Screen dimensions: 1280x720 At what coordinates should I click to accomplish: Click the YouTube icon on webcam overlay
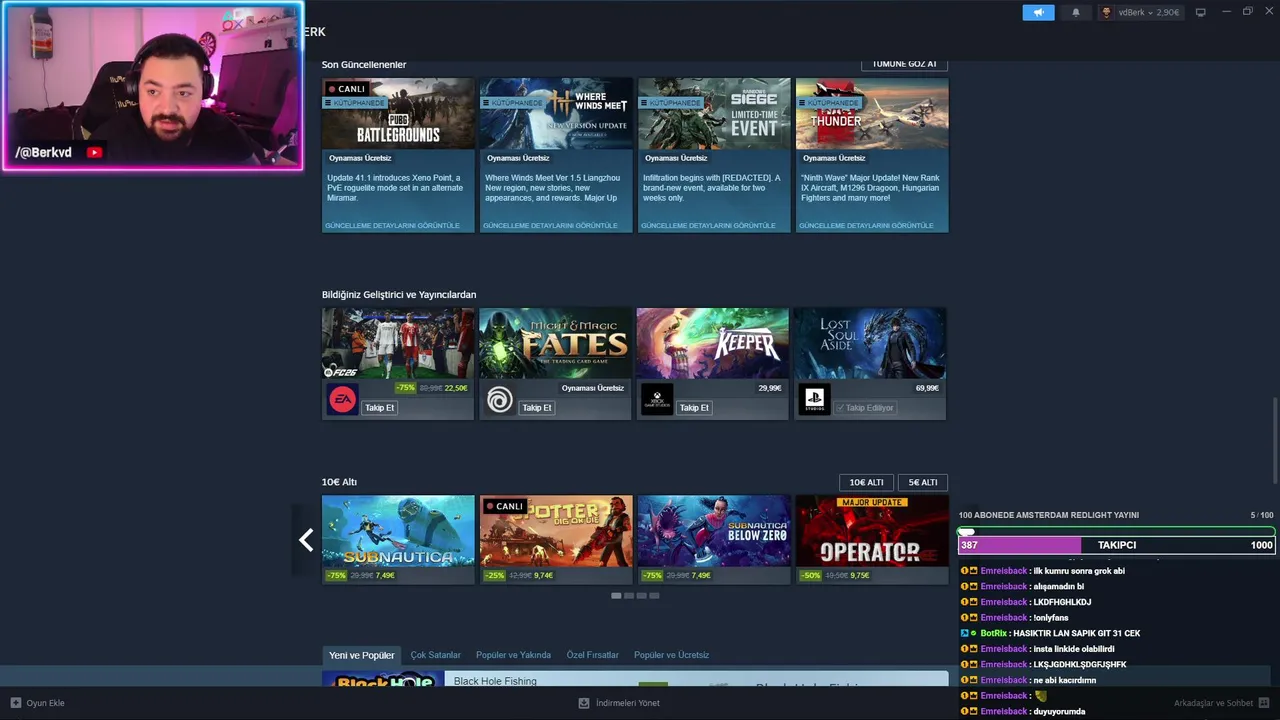click(94, 153)
